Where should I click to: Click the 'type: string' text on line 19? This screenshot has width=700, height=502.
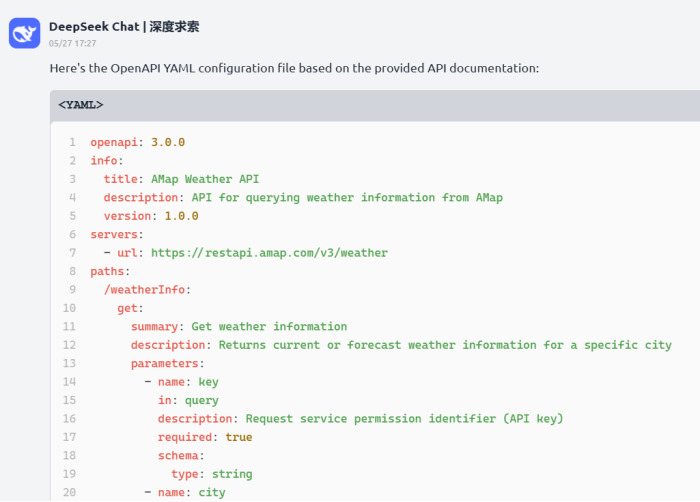[212, 474]
